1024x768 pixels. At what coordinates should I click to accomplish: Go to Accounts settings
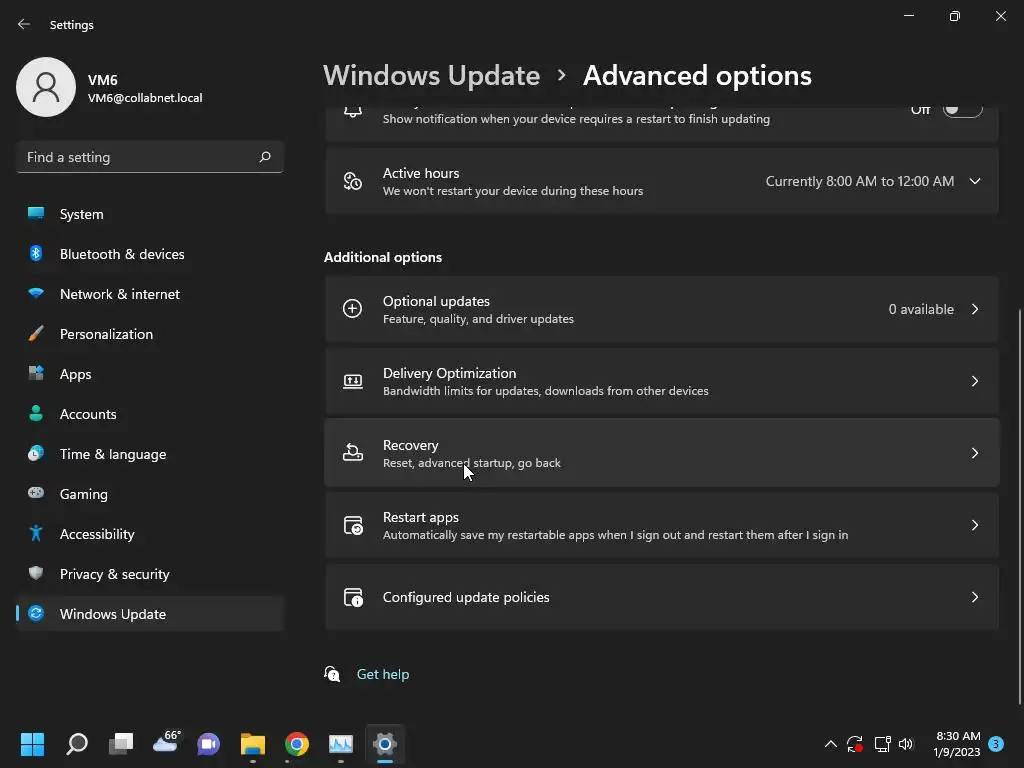[150, 413]
